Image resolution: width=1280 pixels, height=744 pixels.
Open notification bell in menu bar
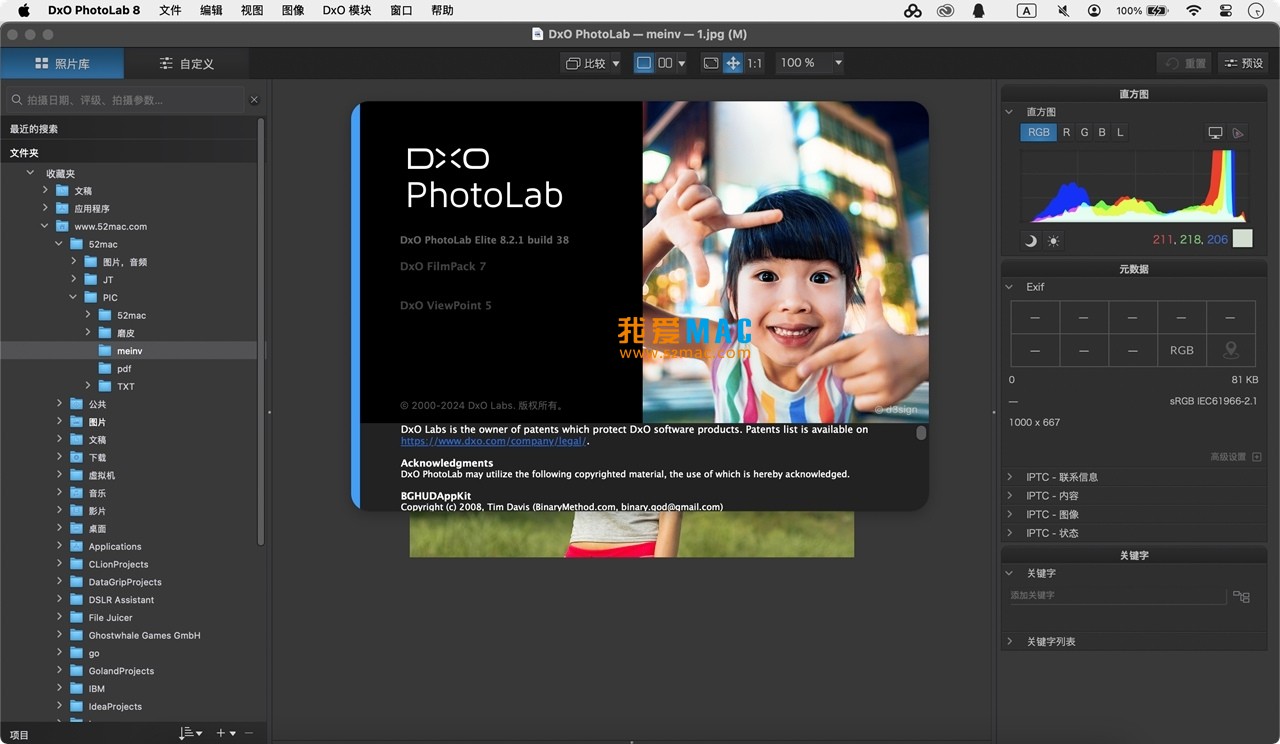(978, 10)
